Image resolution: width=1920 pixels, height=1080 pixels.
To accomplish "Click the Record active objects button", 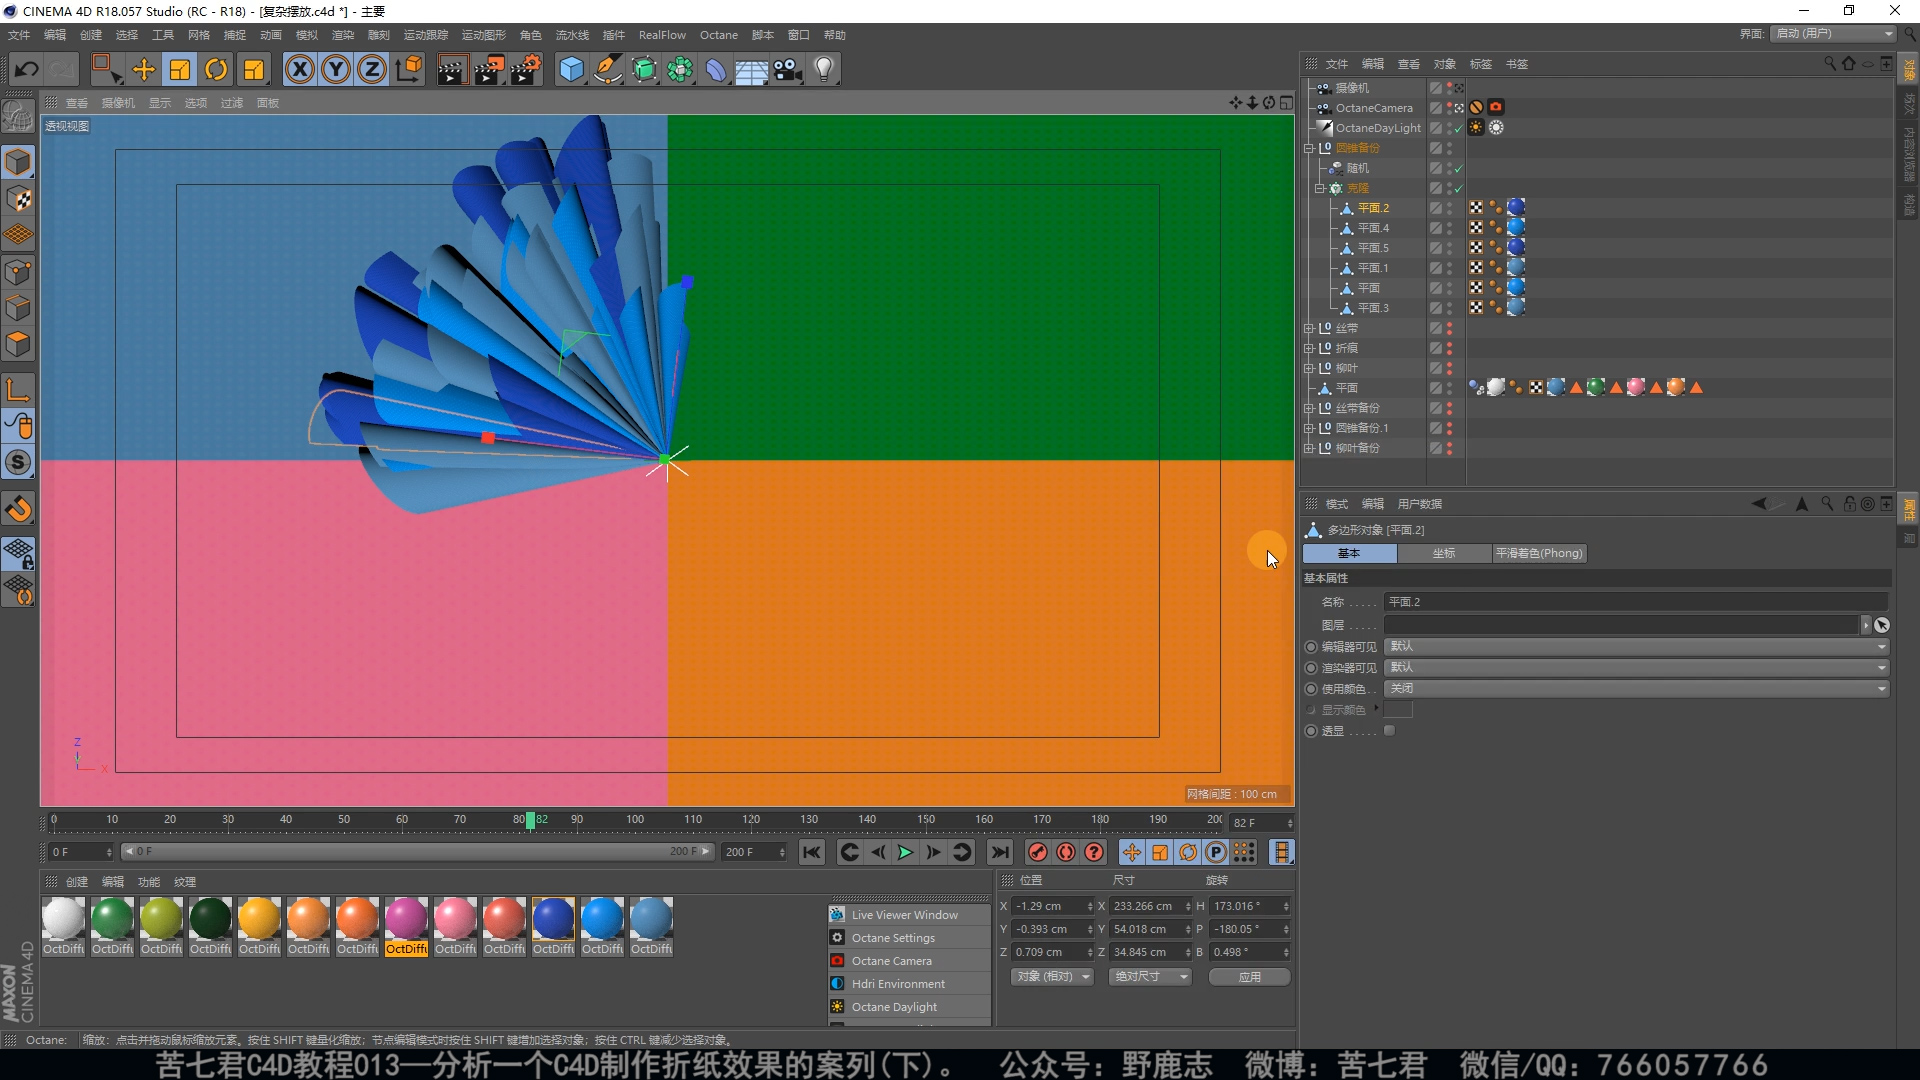I will point(1038,852).
